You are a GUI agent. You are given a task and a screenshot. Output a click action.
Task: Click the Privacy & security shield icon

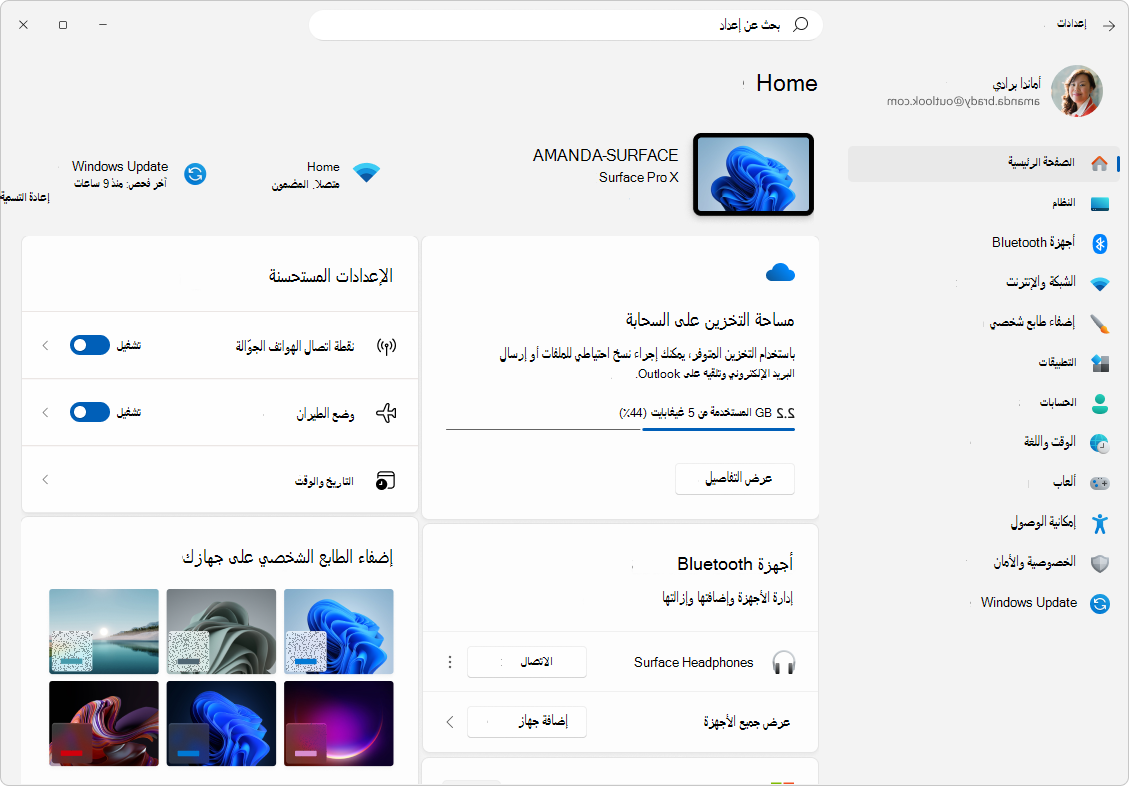point(1099,563)
